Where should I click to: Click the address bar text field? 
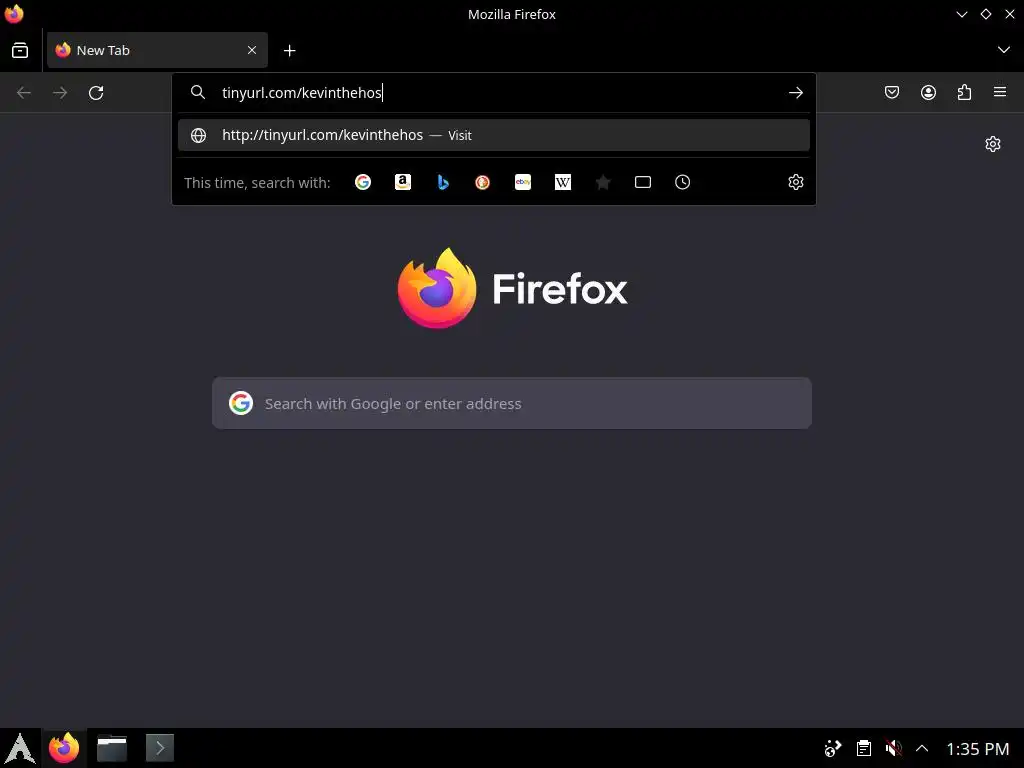pyautogui.click(x=496, y=93)
